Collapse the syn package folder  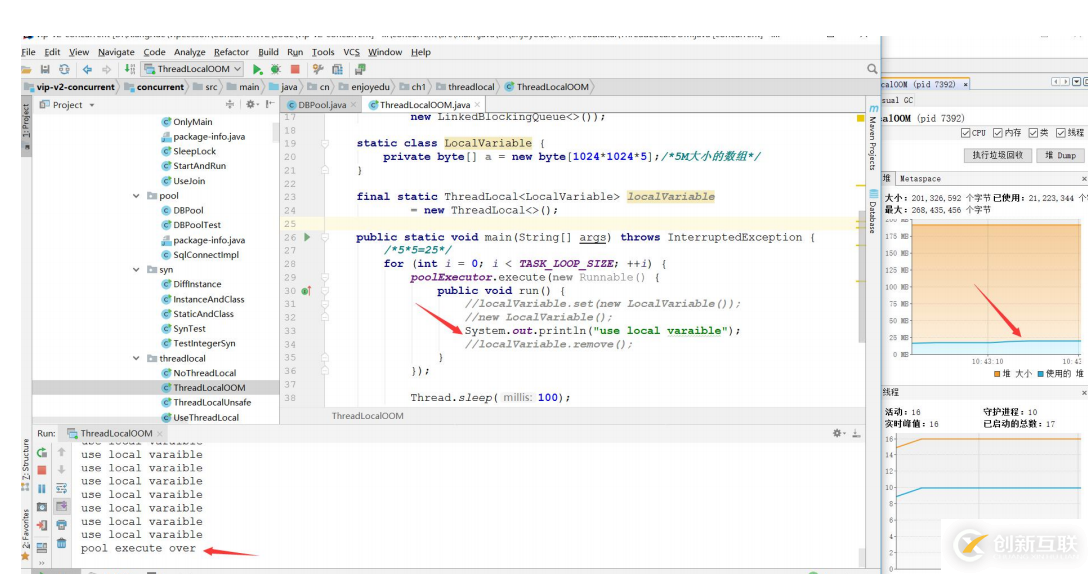point(136,269)
